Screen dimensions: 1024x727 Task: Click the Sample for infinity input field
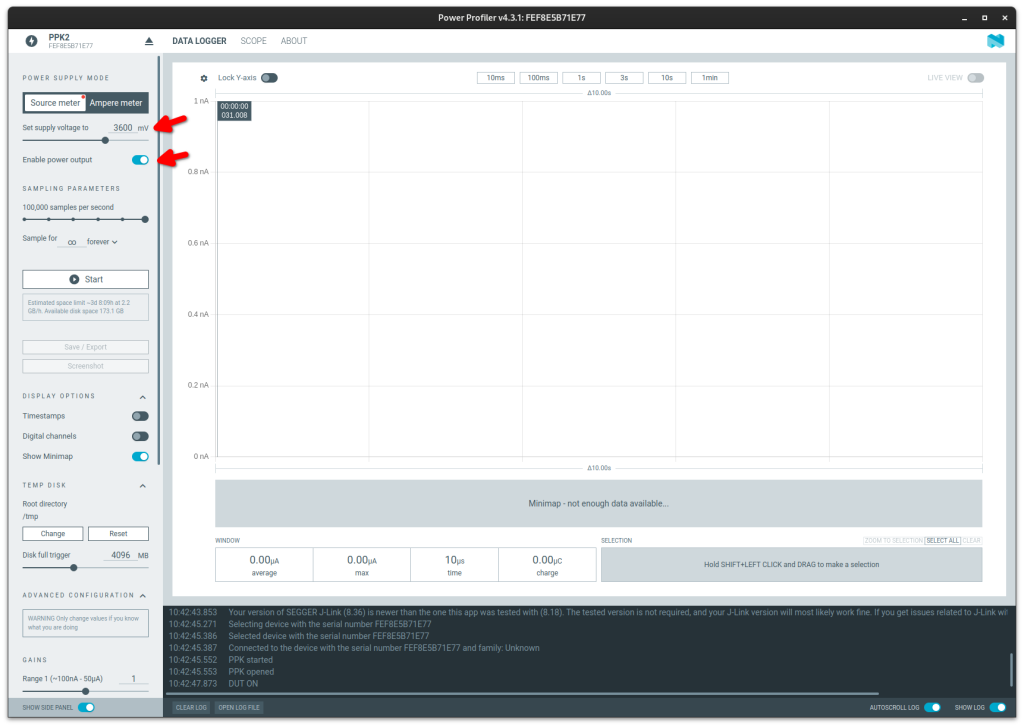[72, 242]
